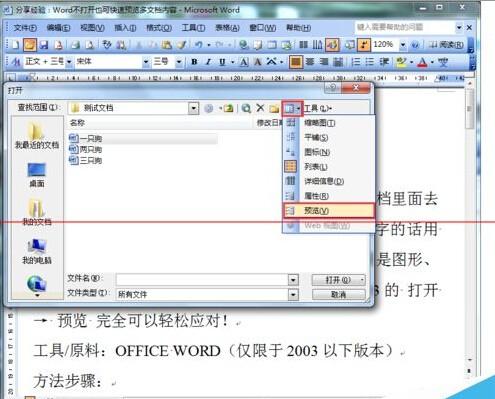Expand the 文件类型 dropdown
Screen dimensions: 495x399
(293, 294)
